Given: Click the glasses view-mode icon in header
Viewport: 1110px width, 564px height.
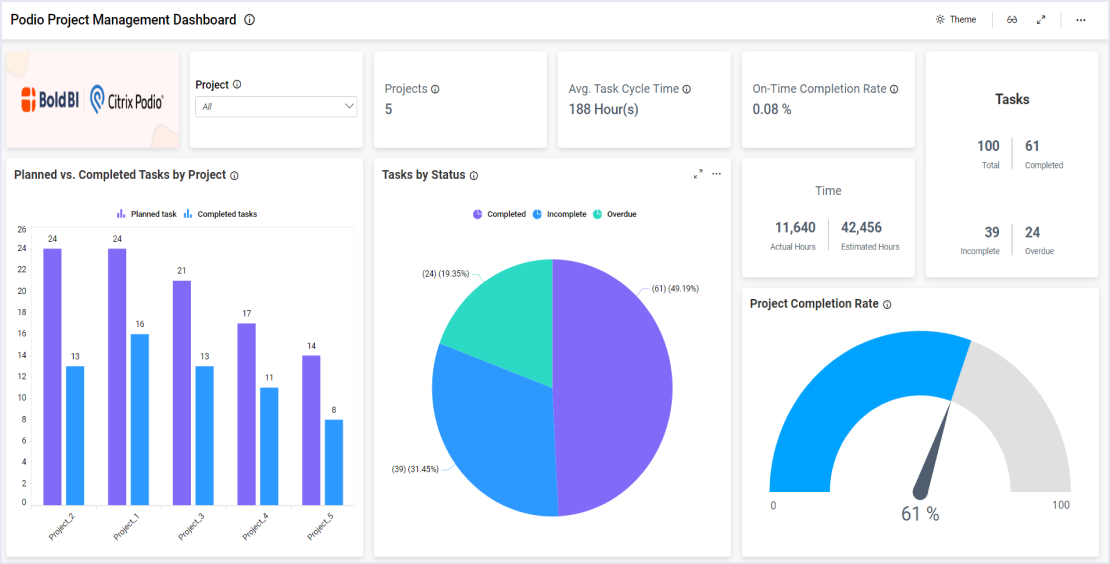Looking at the screenshot, I should tap(1012, 20).
